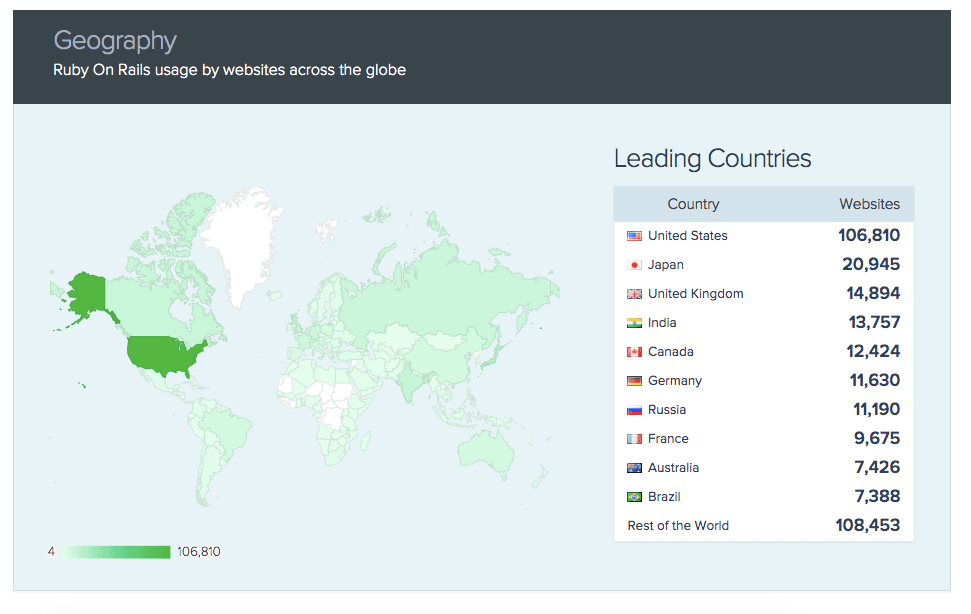This screenshot has width=971, height=614.
Task: Click the Canada flag icon
Action: [634, 352]
